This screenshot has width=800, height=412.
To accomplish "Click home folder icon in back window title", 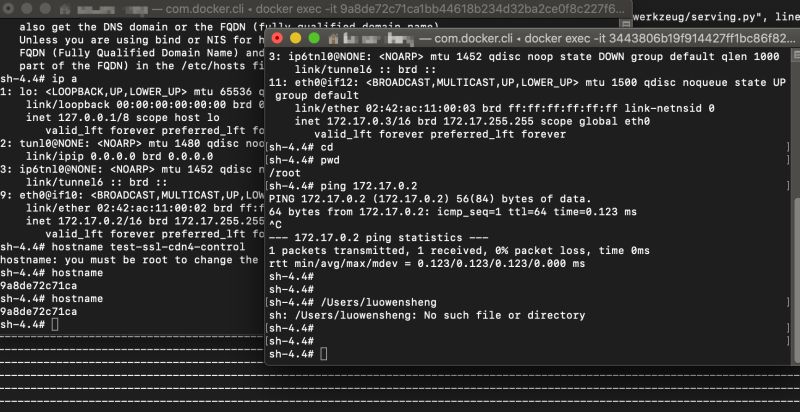I will pyautogui.click(x=65, y=9).
